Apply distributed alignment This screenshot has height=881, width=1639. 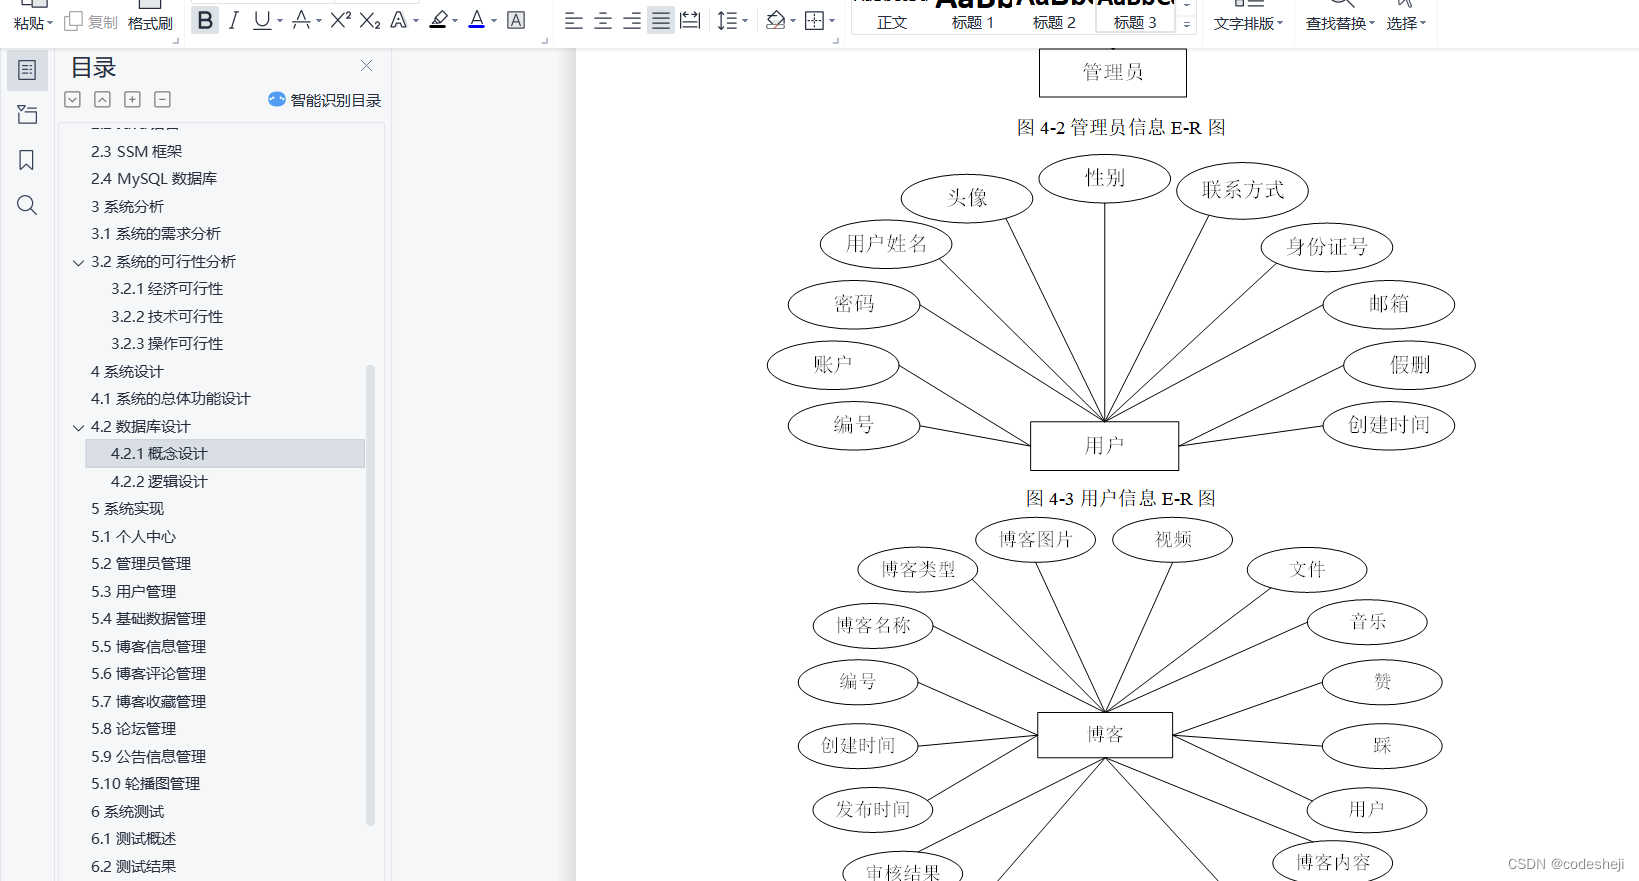tap(690, 21)
